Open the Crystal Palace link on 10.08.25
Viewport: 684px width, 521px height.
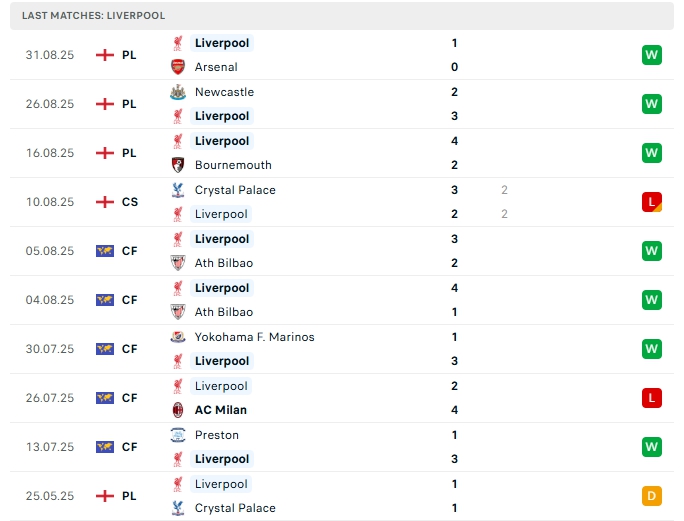(x=235, y=190)
